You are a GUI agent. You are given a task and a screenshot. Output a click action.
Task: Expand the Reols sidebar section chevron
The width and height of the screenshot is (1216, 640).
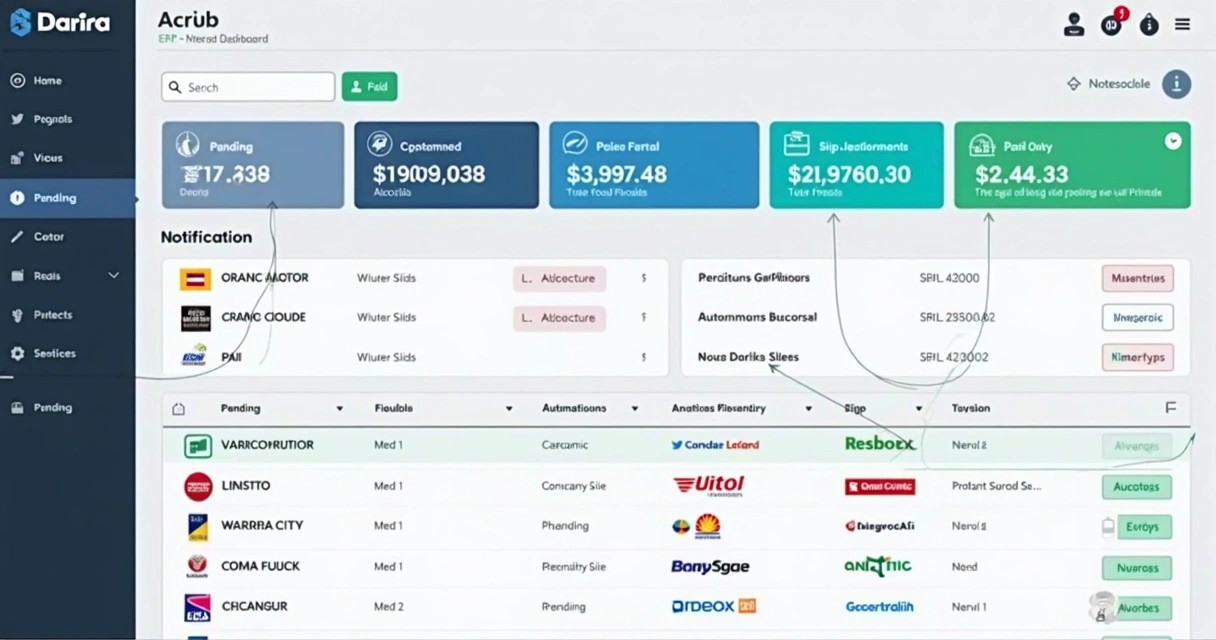coord(113,275)
